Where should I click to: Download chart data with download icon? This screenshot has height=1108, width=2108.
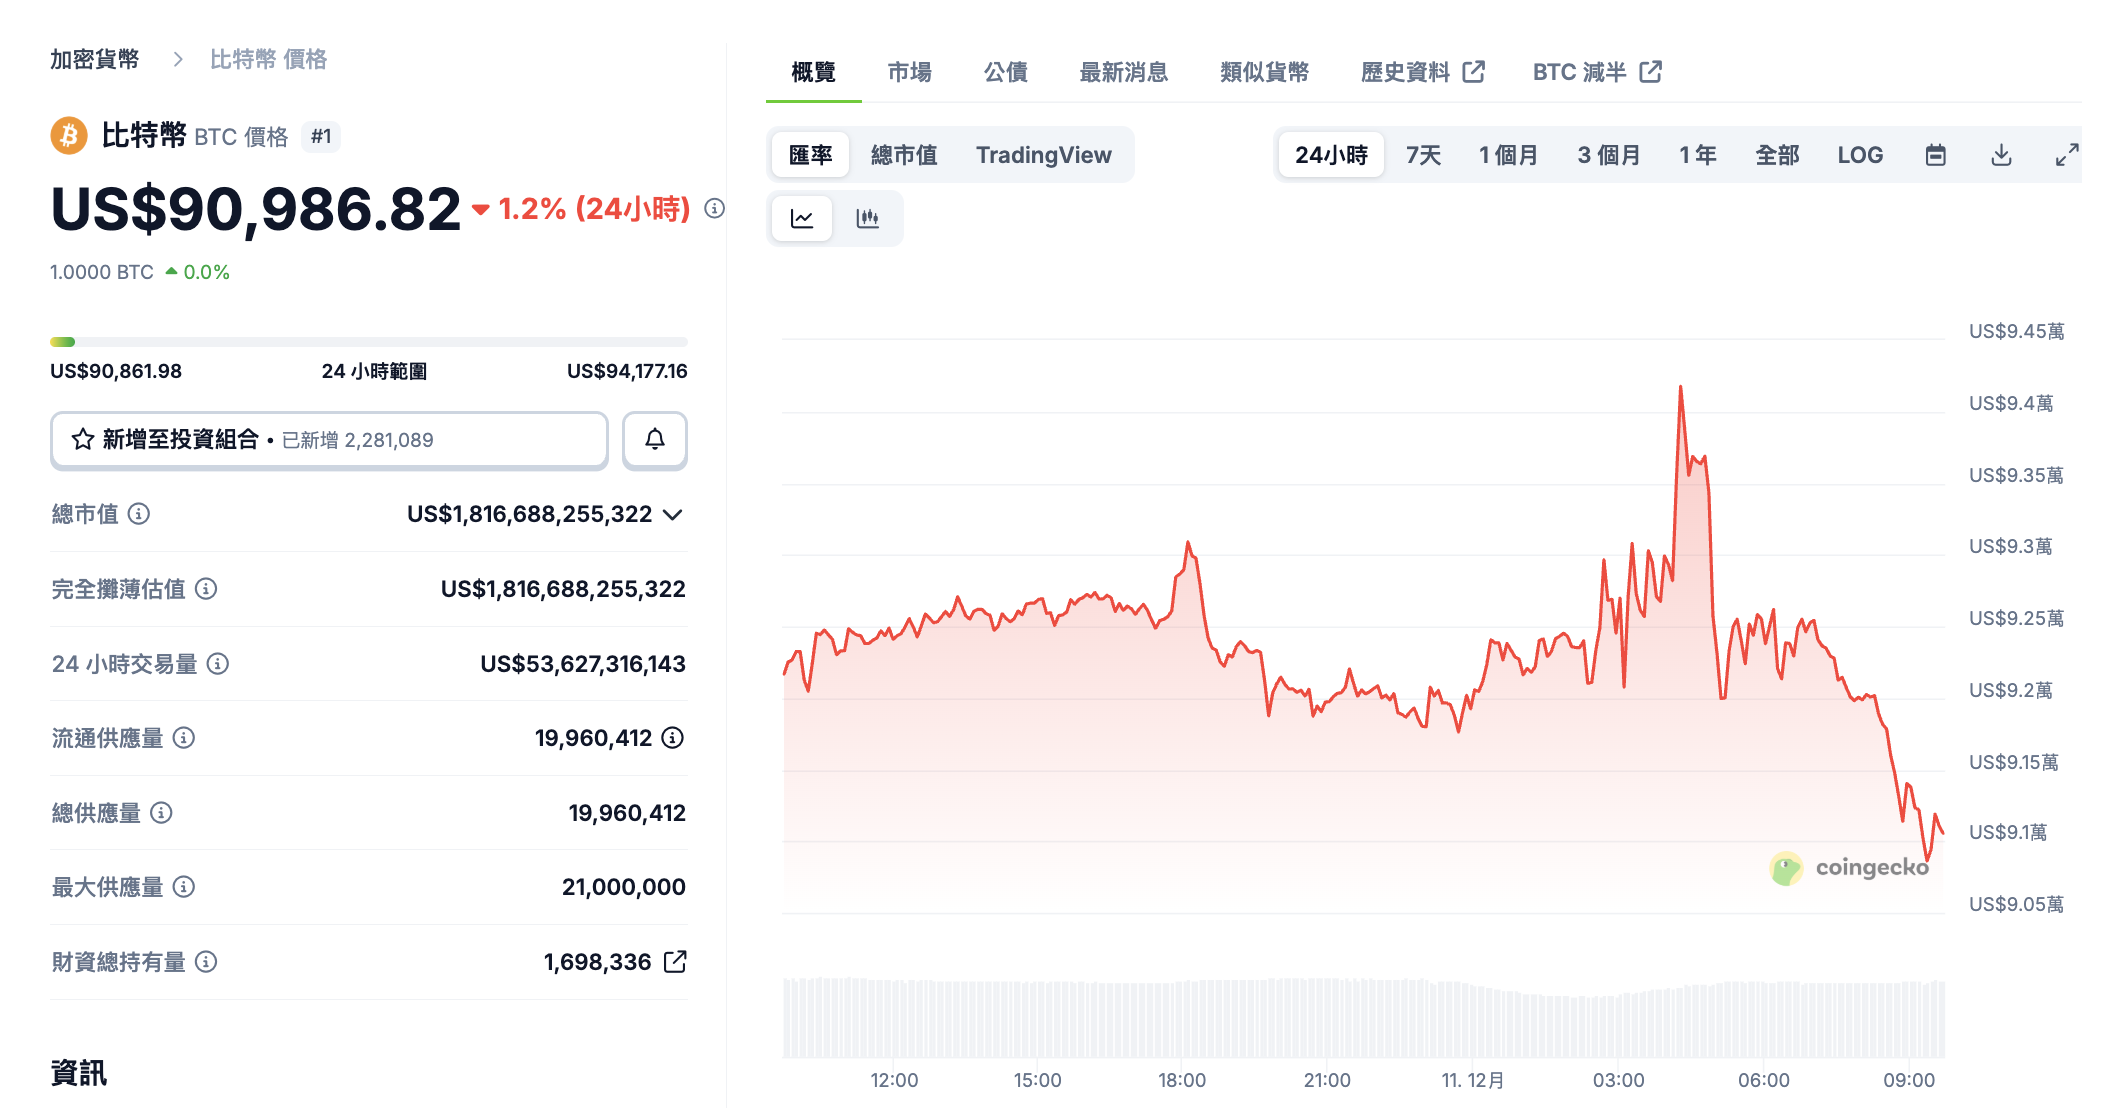[2001, 155]
